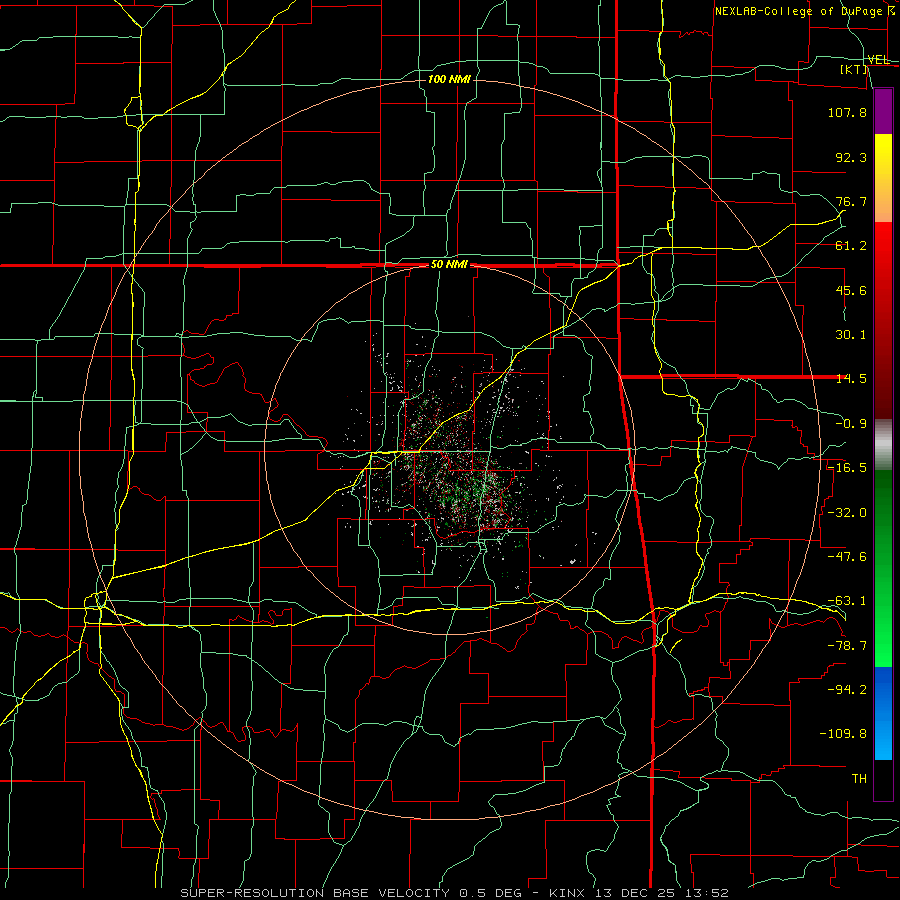Select the 61.2 scale value
Image resolution: width=900 pixels, height=900 pixels.
pos(851,246)
